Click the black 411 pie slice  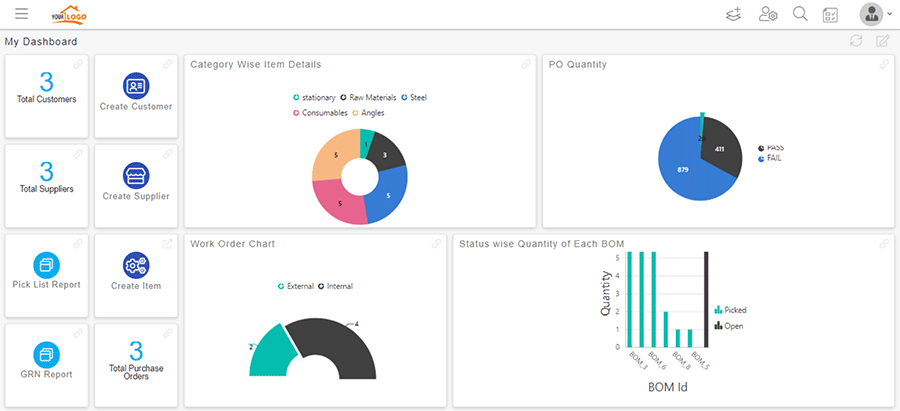pos(721,147)
